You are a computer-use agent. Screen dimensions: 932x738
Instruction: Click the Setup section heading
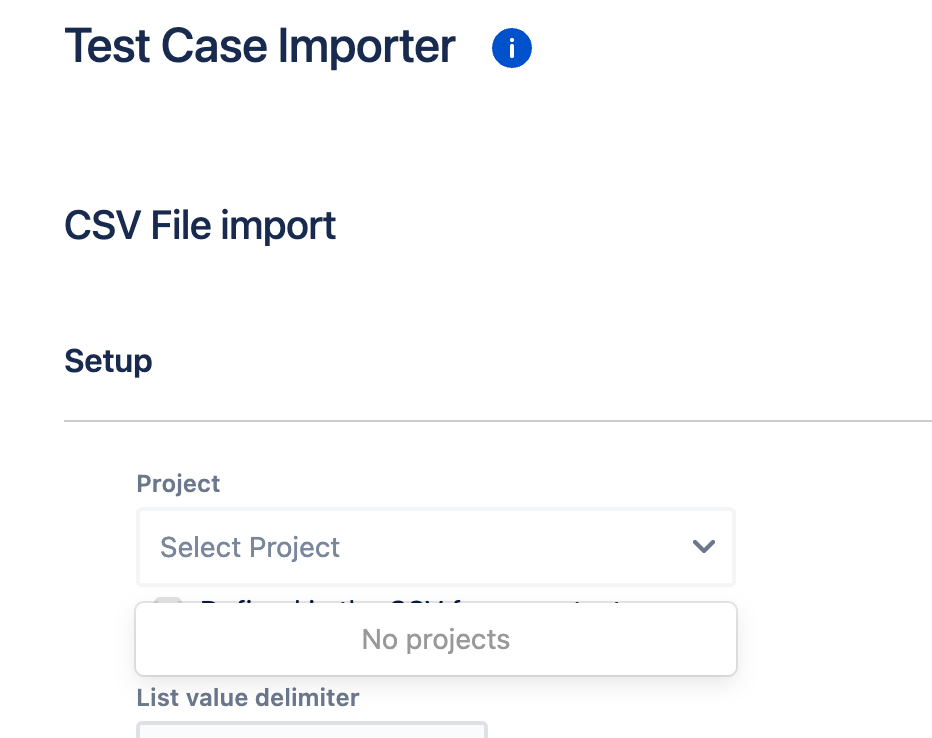pyautogui.click(x=108, y=361)
